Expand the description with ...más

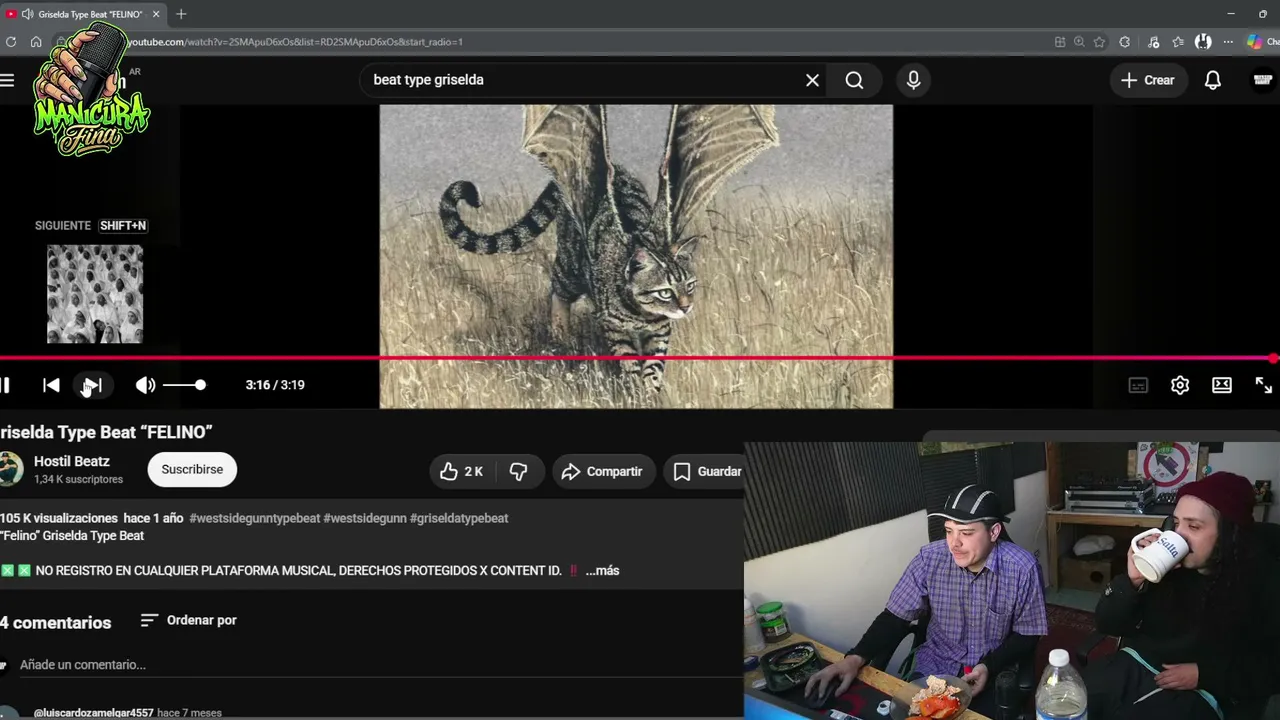coord(602,571)
